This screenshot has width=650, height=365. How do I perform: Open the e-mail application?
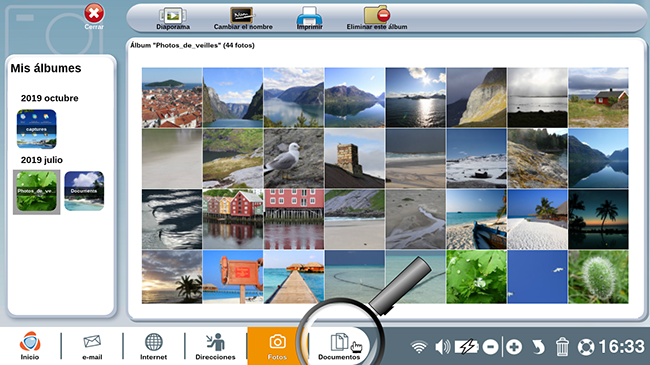[x=92, y=346]
